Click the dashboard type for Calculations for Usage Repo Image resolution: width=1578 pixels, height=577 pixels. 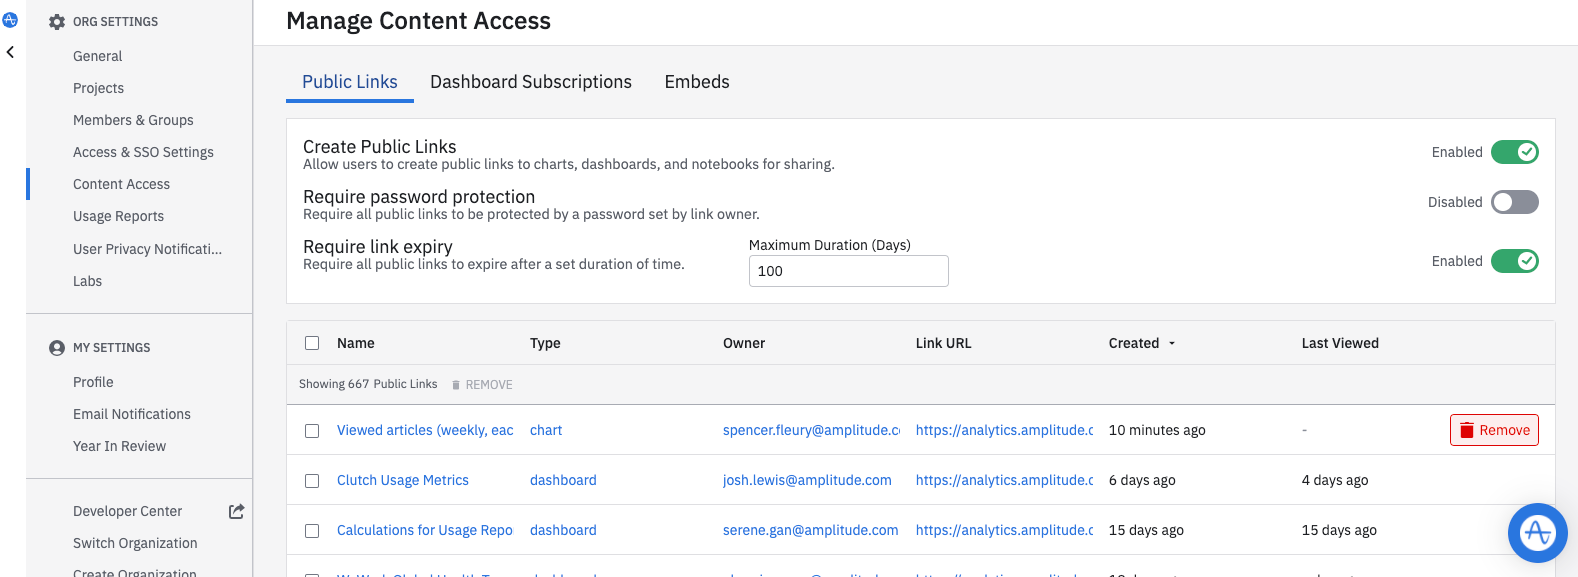click(563, 530)
